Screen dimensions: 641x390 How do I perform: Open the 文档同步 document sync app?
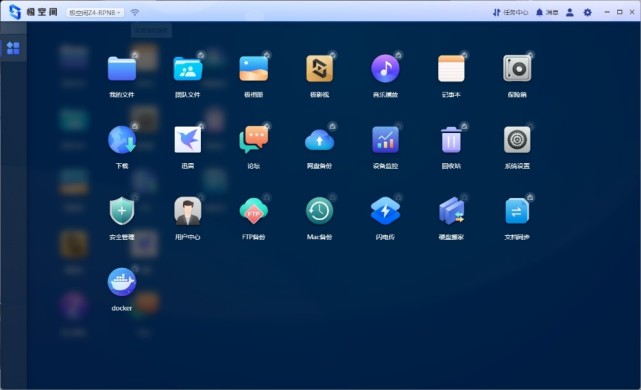point(517,211)
